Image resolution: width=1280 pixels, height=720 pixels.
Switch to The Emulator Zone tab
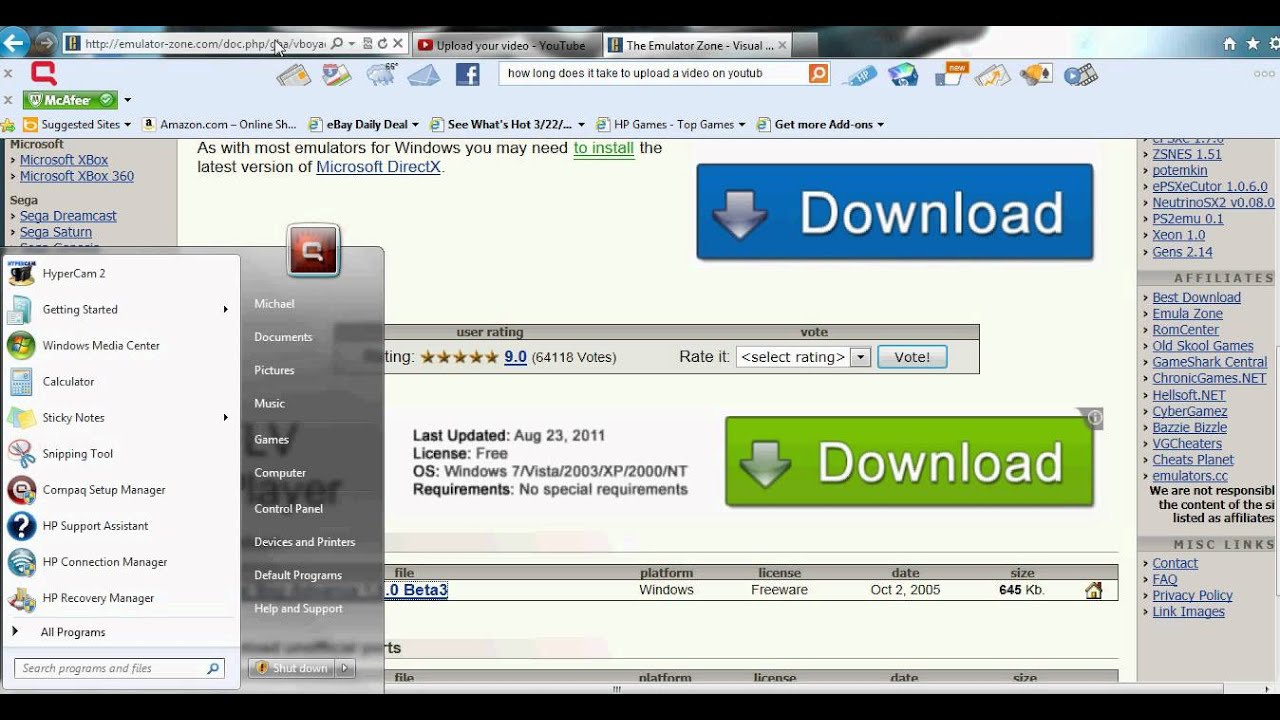click(x=699, y=45)
